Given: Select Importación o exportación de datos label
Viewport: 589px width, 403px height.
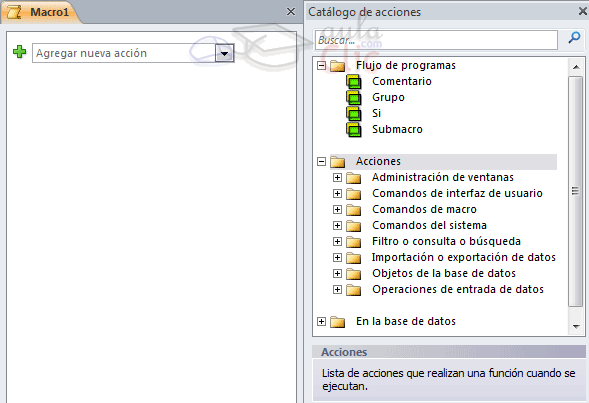Looking at the screenshot, I should (x=464, y=257).
